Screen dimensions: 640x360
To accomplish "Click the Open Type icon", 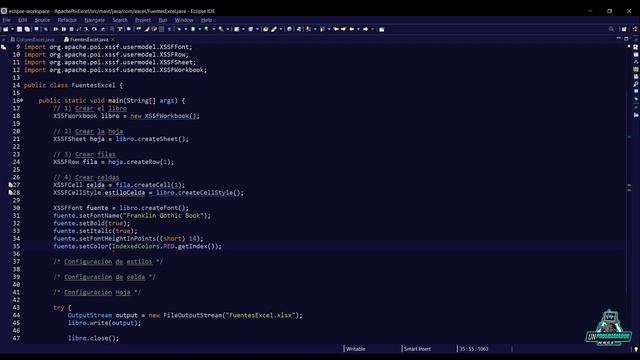I will tap(265, 29).
